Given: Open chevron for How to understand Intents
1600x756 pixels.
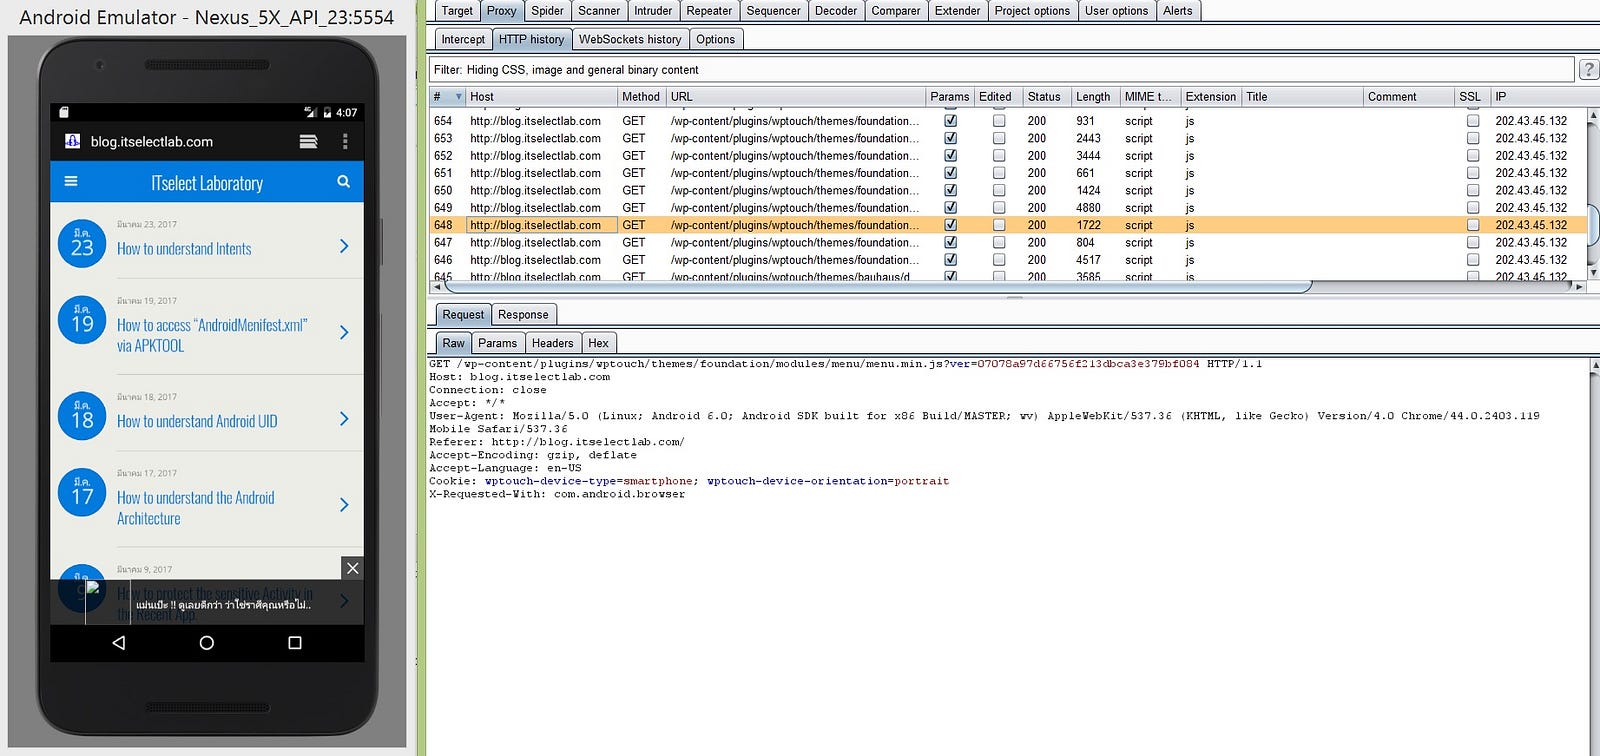Looking at the screenshot, I should (x=344, y=246).
